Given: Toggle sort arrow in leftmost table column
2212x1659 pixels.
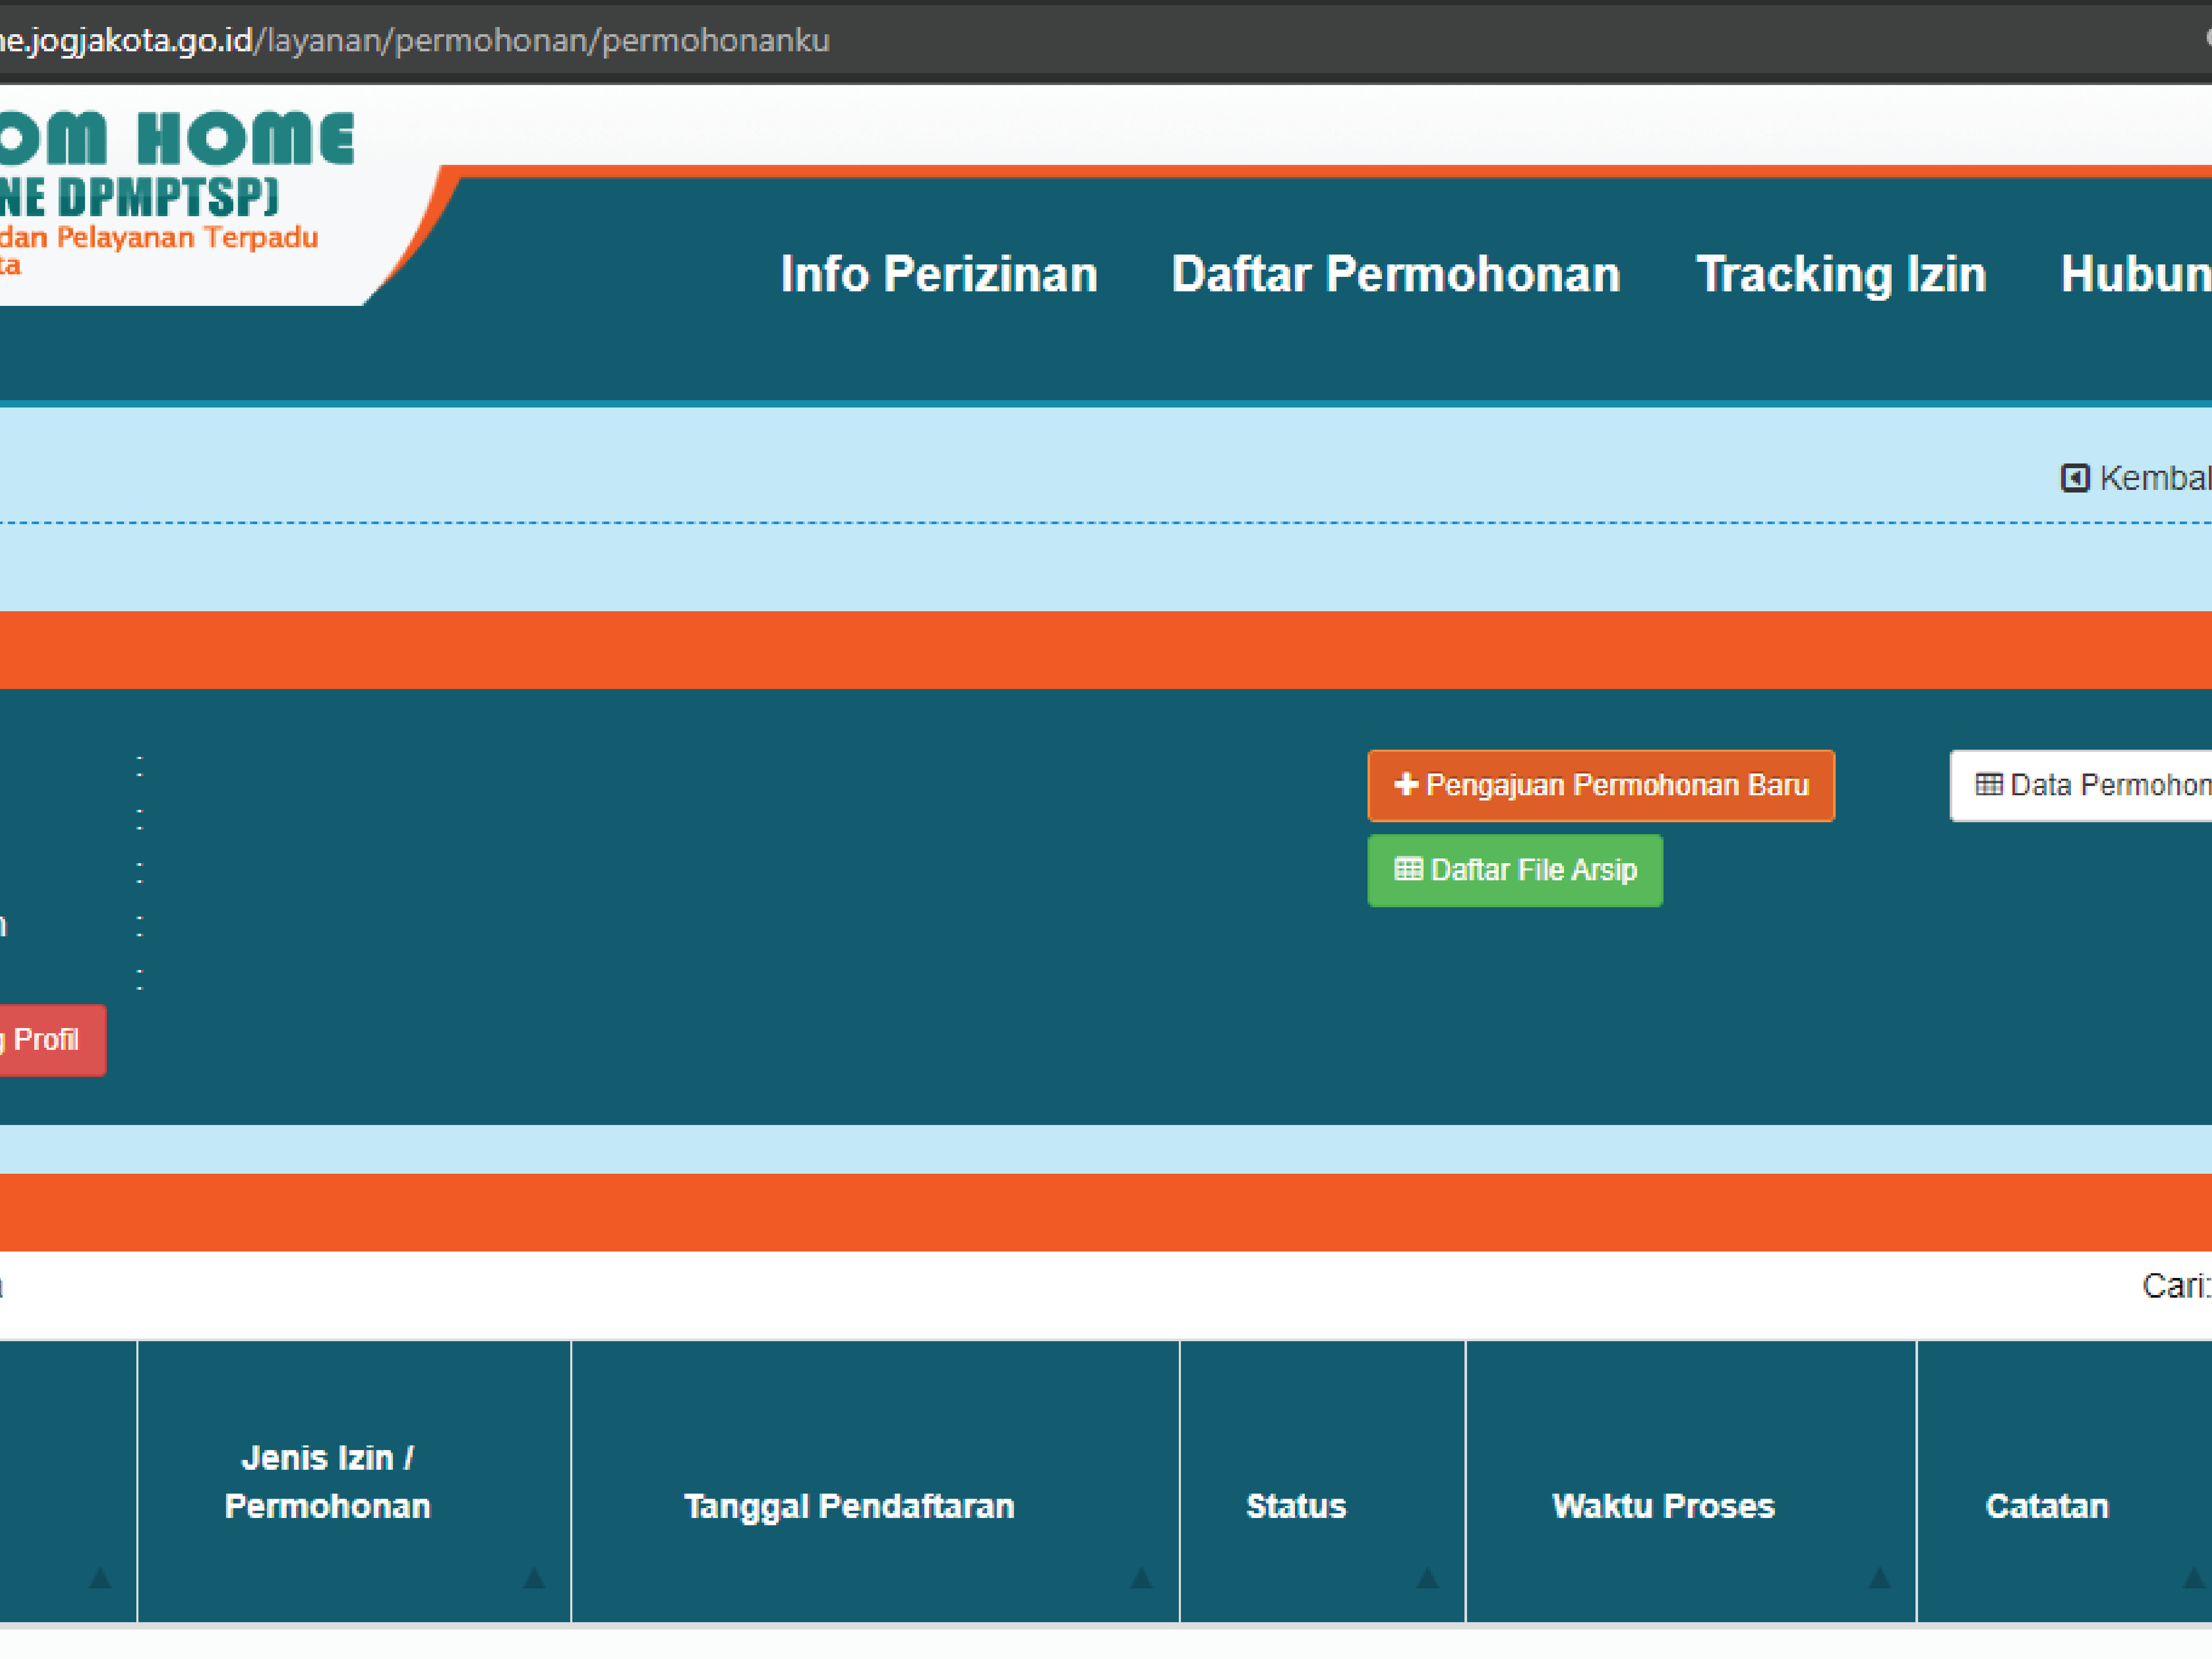Looking at the screenshot, I should pyautogui.click(x=100, y=1578).
